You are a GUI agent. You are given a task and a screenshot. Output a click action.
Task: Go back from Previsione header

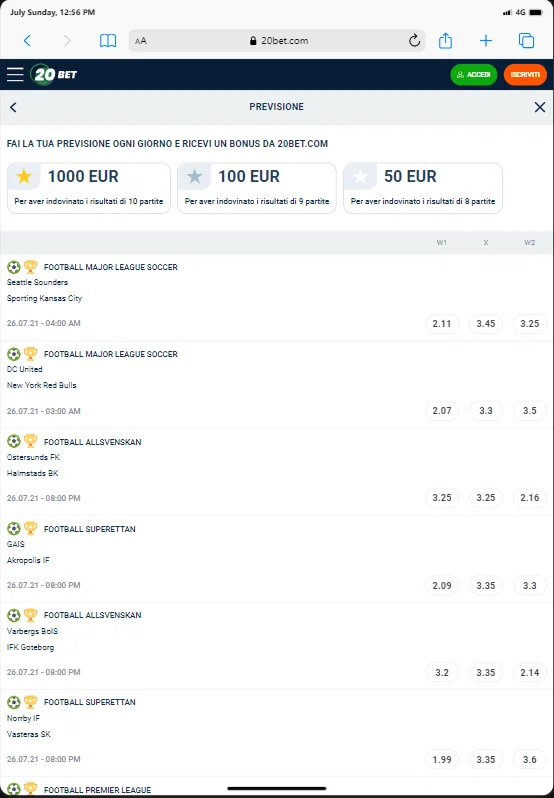(13, 107)
